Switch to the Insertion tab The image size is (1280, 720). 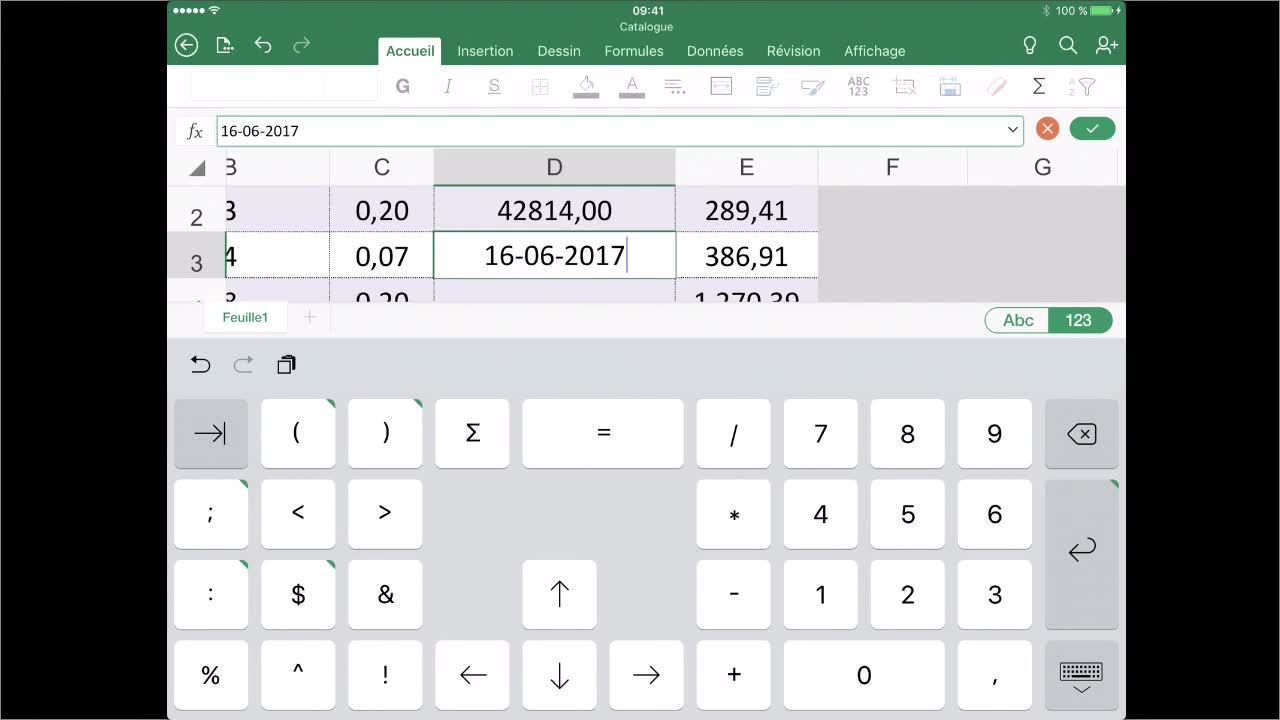tap(485, 51)
